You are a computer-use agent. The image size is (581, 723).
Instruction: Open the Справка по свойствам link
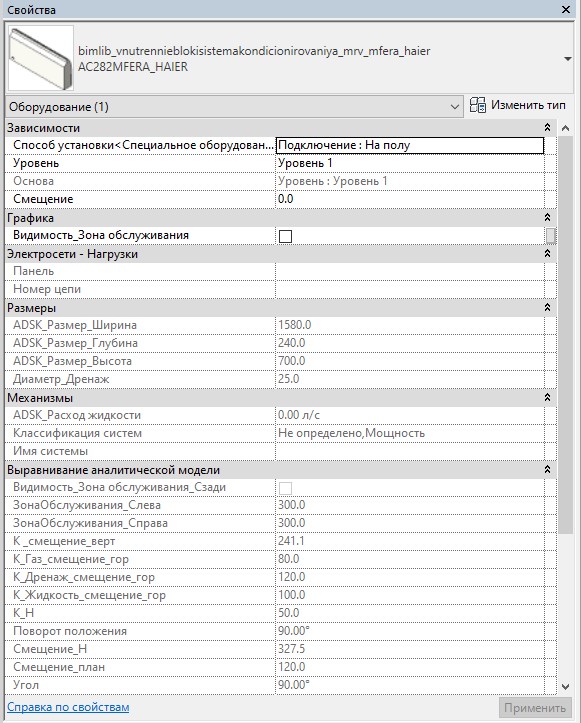point(68,707)
